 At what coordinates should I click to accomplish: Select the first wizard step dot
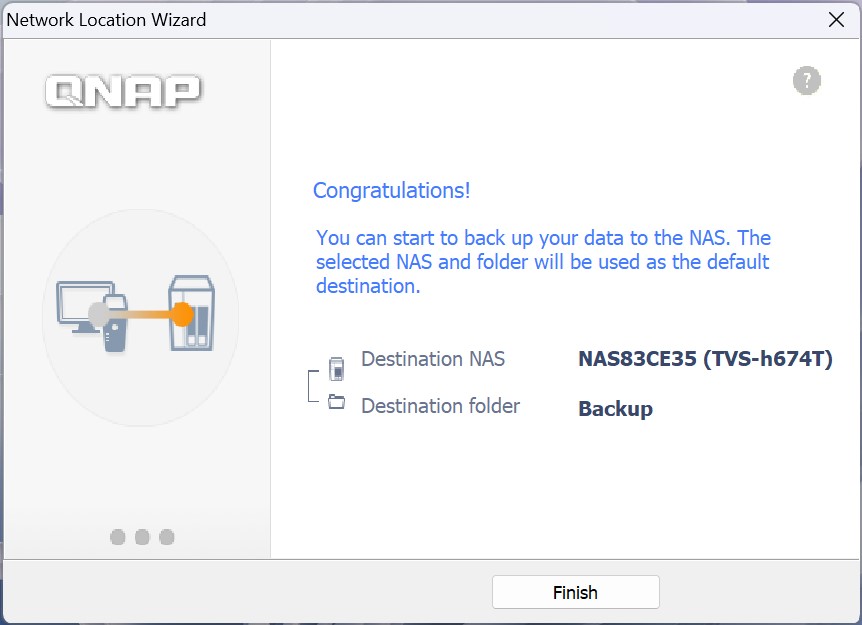pos(118,537)
